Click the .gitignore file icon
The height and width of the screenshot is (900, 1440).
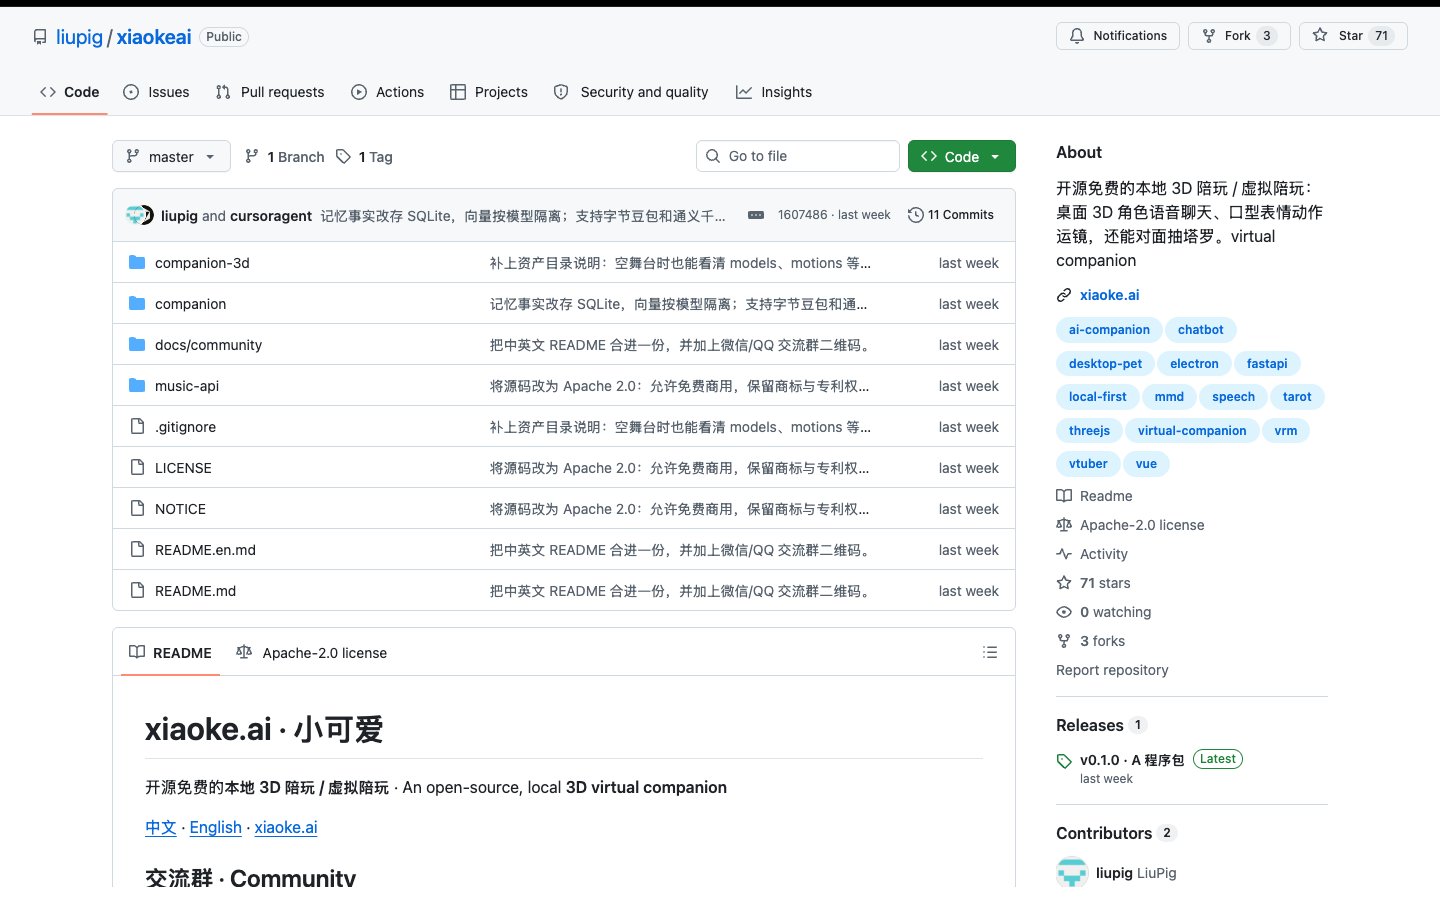(x=137, y=427)
